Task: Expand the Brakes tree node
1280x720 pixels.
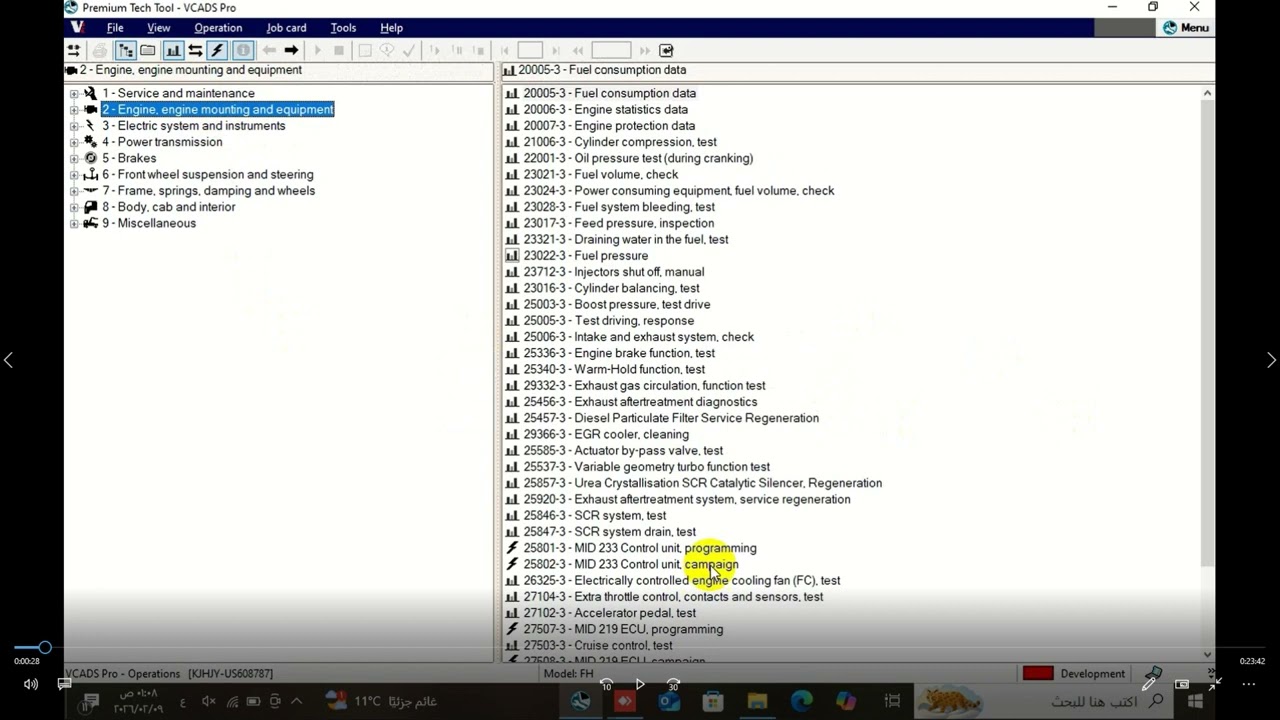Action: coord(74,158)
